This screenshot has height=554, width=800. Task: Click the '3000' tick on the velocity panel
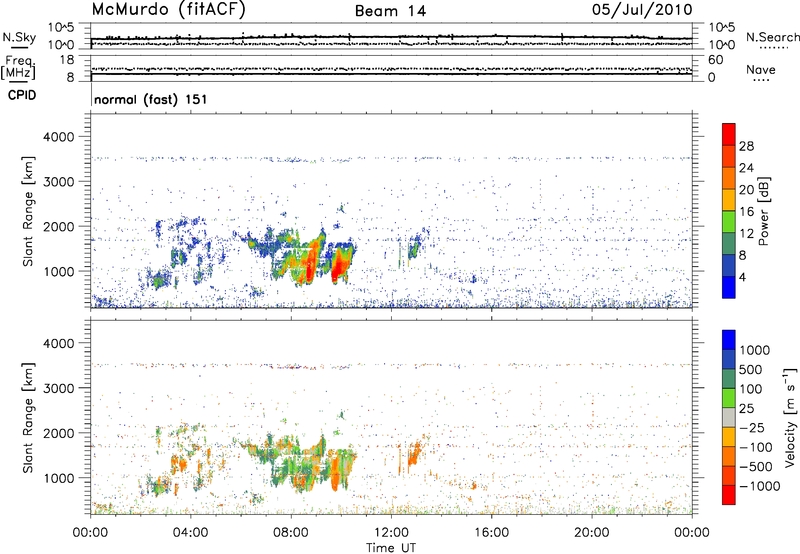(x=59, y=388)
